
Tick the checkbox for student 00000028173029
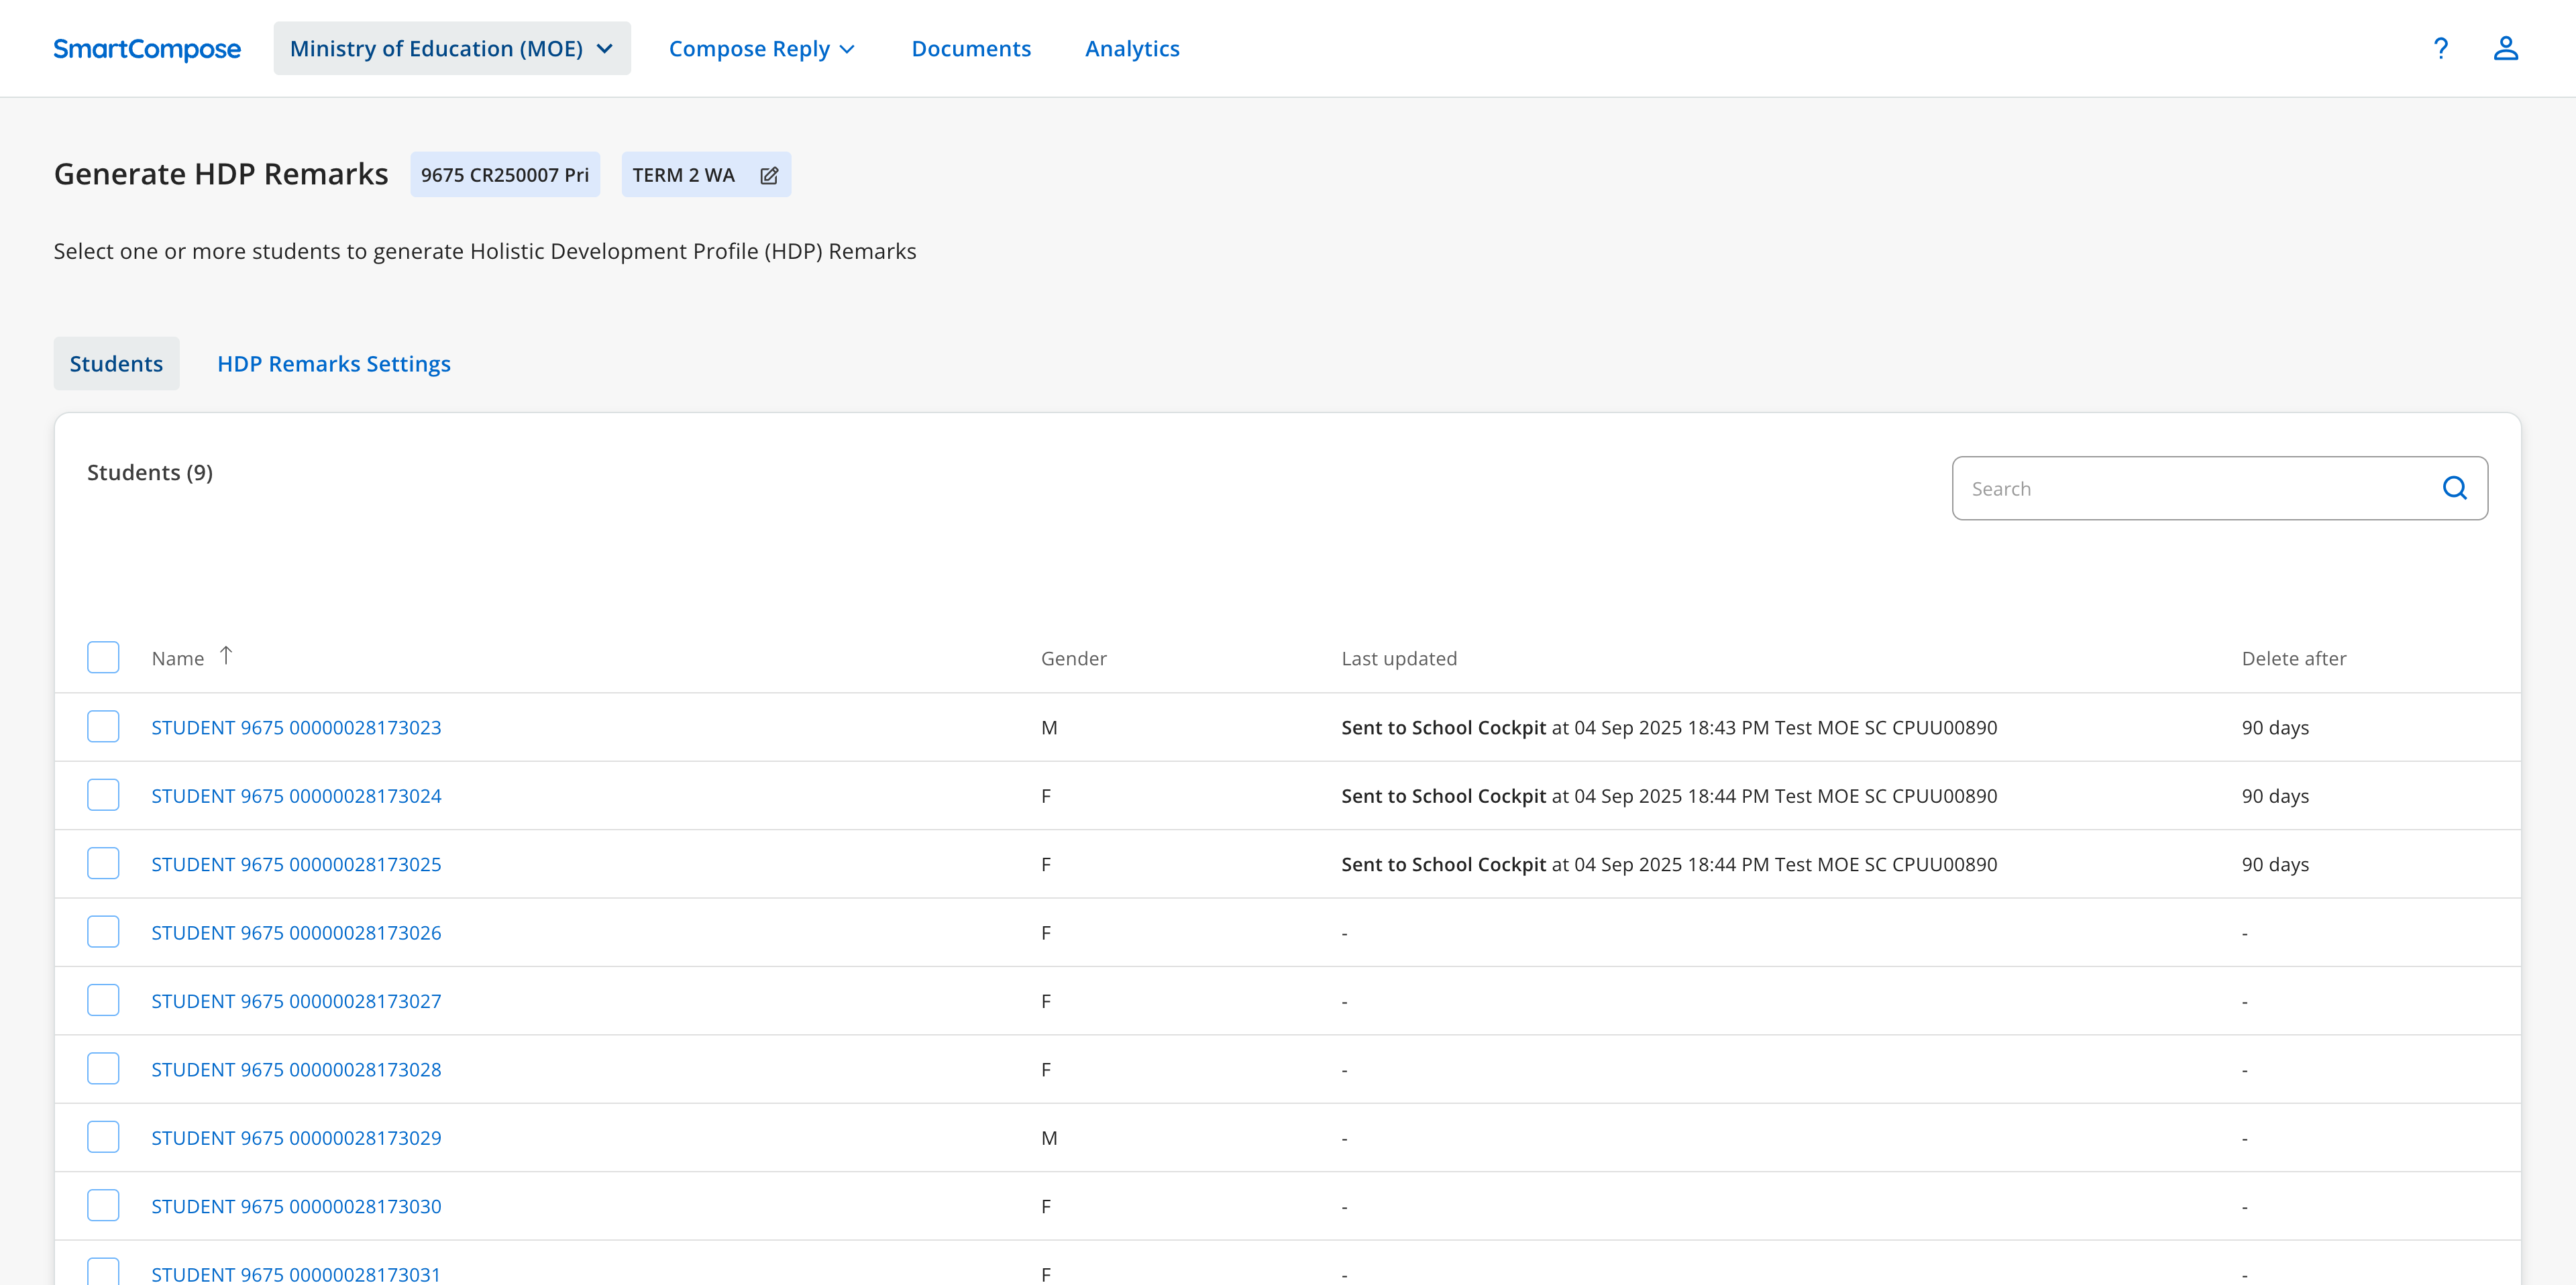point(103,1137)
